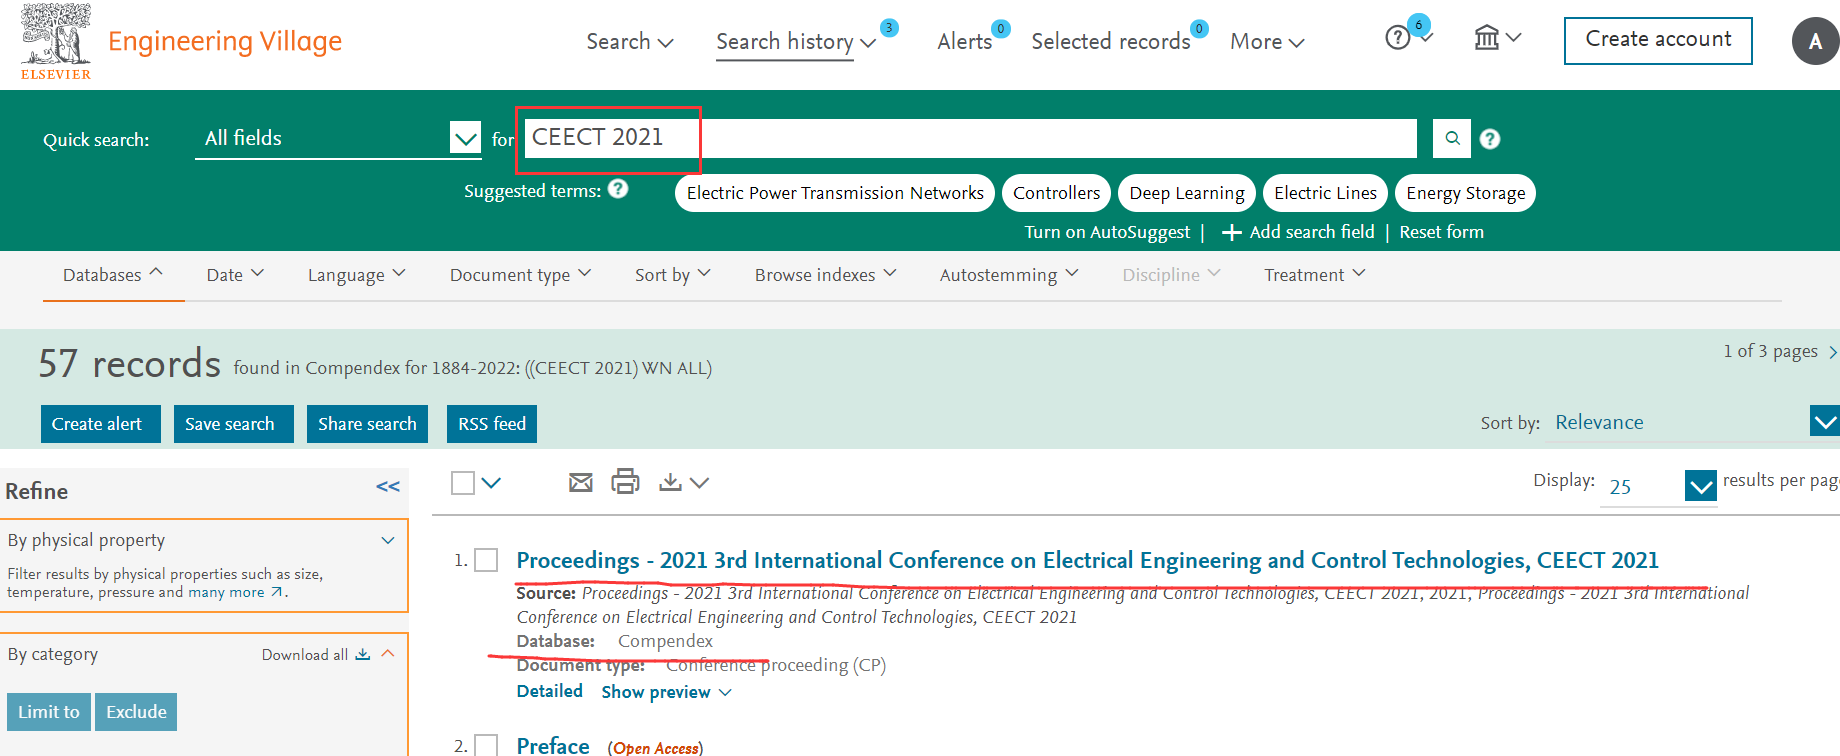Click the Limit to button
1840x756 pixels.
[49, 712]
